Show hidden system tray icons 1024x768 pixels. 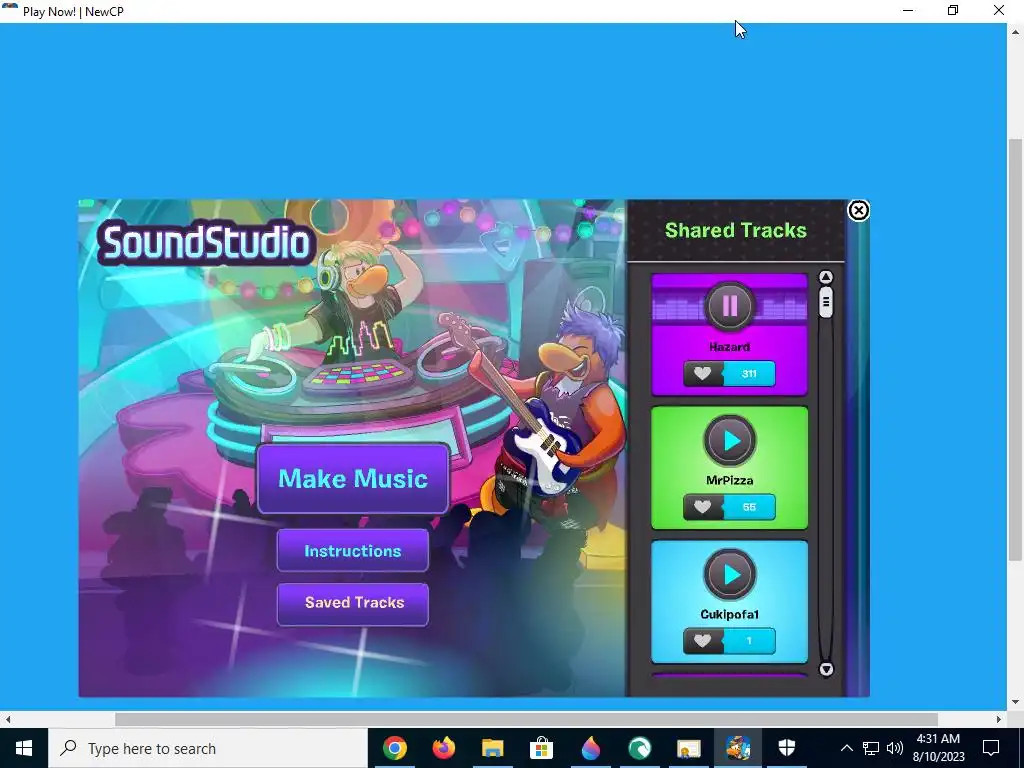click(846, 748)
